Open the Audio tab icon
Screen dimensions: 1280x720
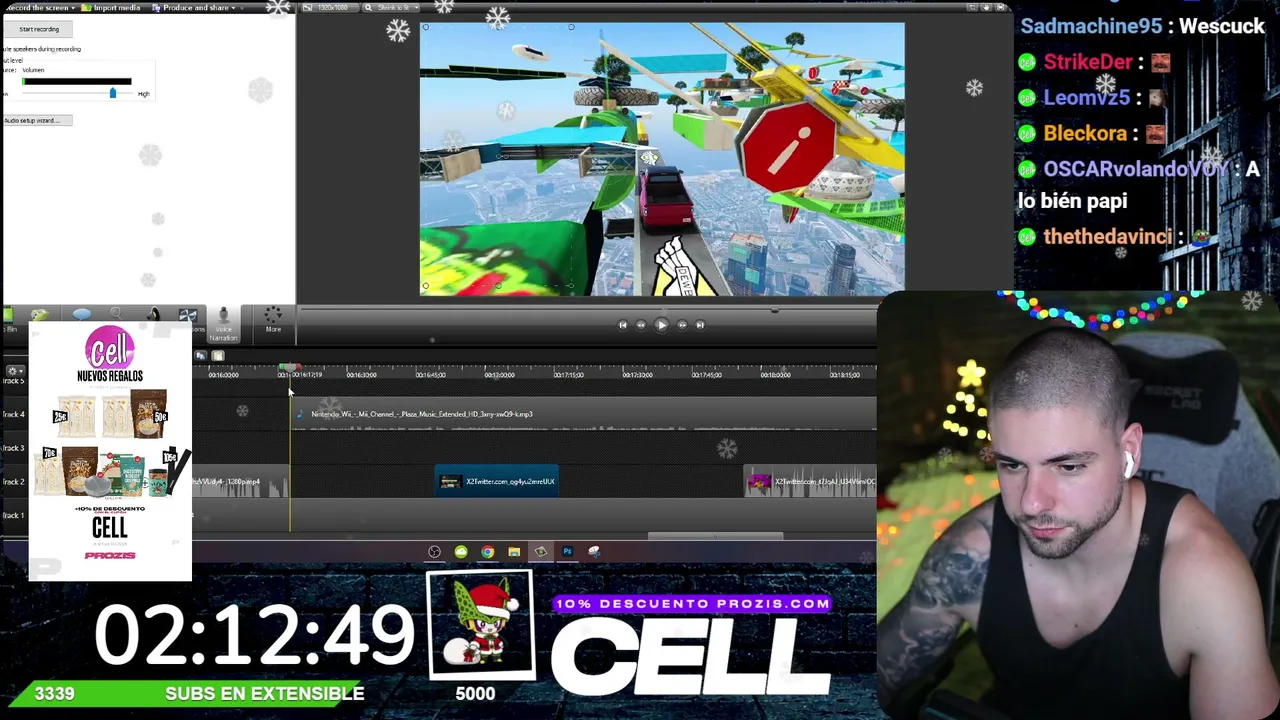[153, 316]
